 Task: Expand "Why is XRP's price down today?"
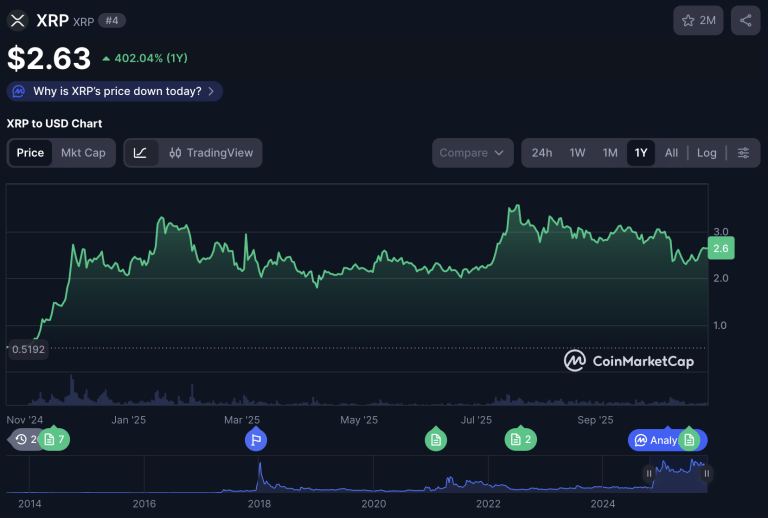coord(115,91)
